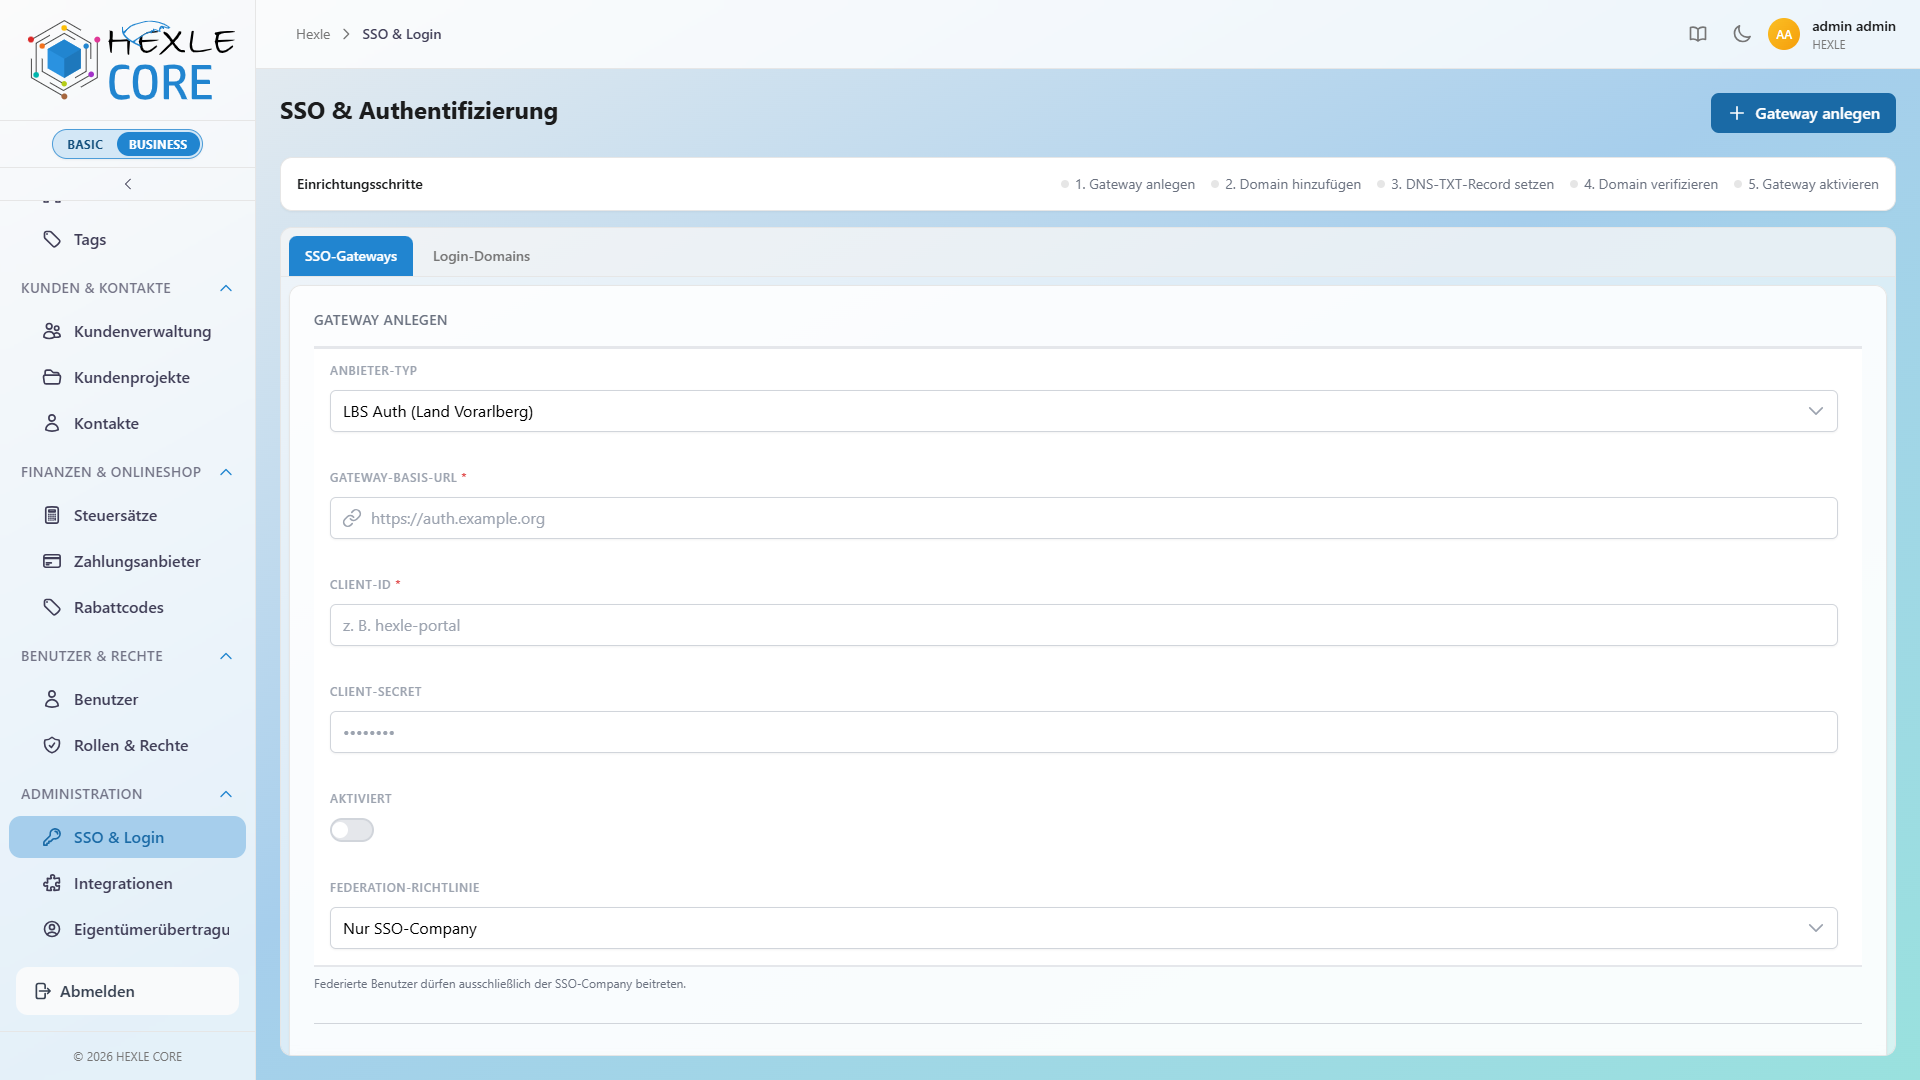Click the Abmelden logout icon
The image size is (1920, 1080).
43,991
